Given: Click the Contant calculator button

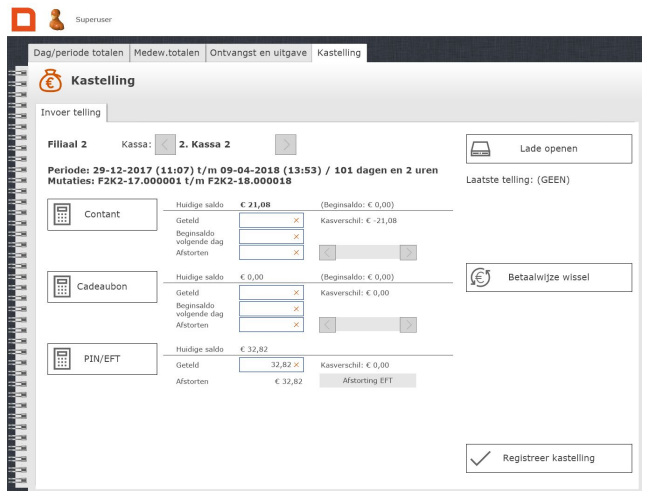Looking at the screenshot, I should (102, 214).
